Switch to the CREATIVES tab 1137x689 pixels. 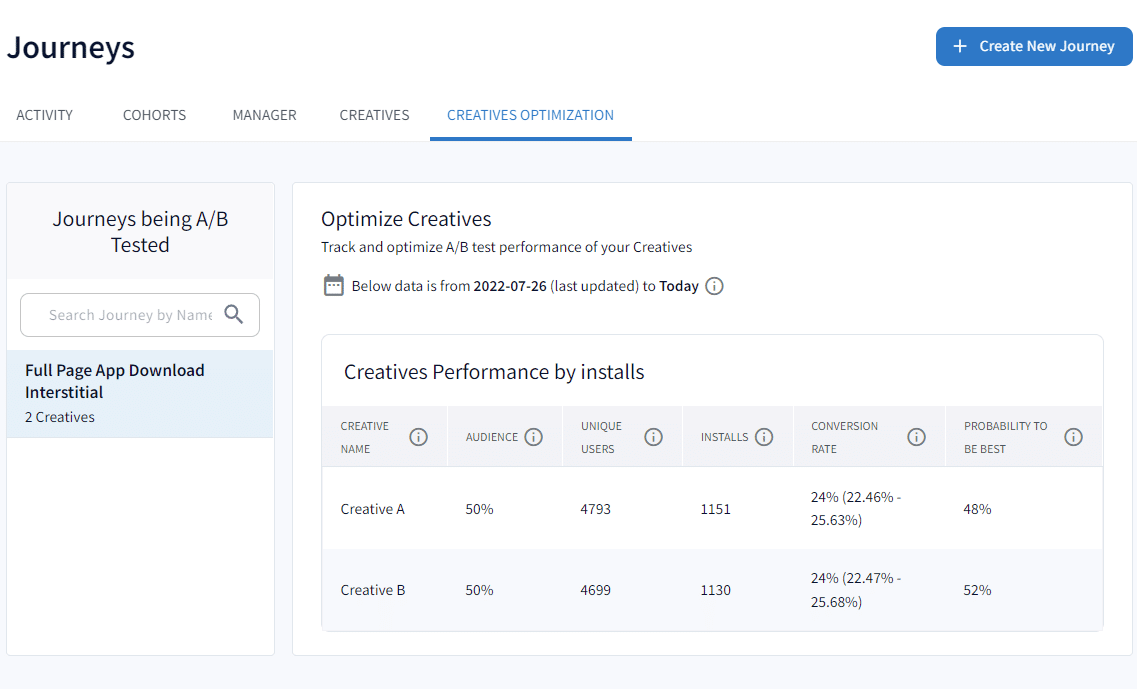pyautogui.click(x=374, y=115)
